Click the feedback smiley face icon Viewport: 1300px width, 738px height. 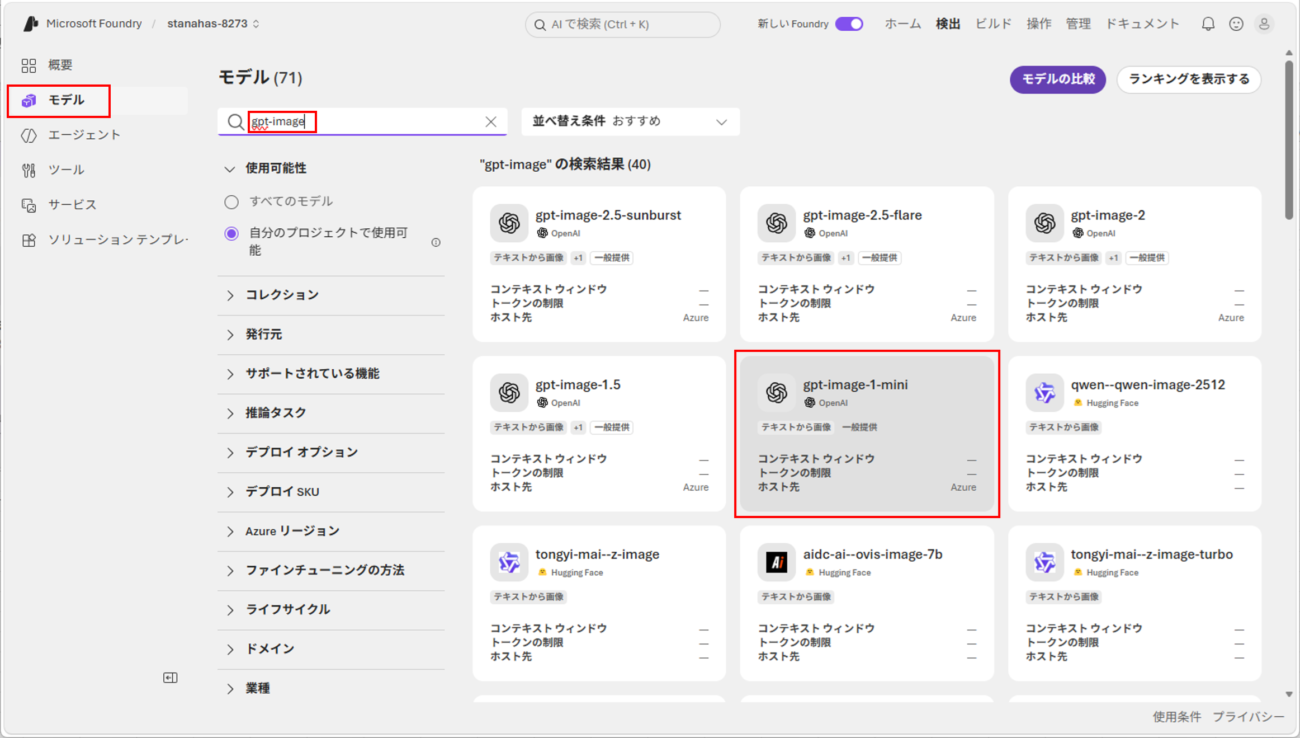(x=1236, y=24)
